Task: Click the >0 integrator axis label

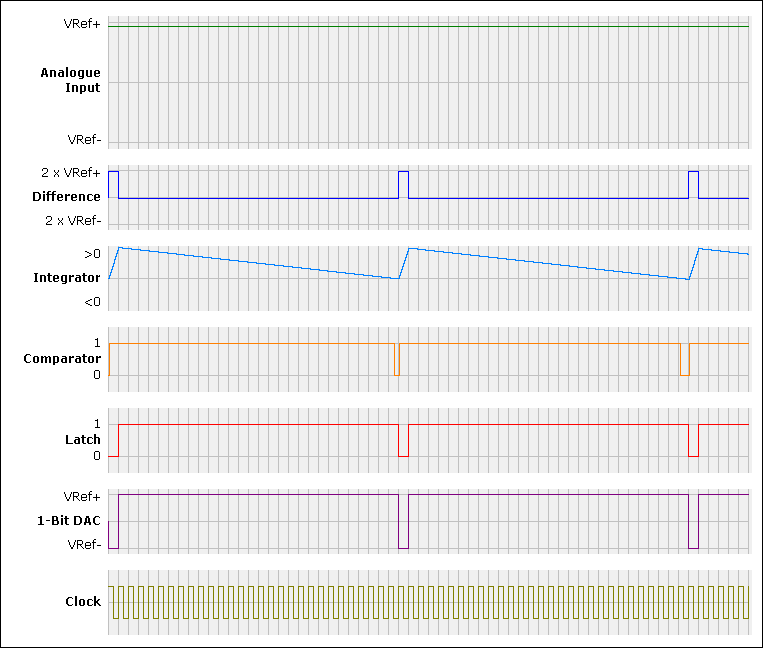Action: pyautogui.click(x=92, y=254)
